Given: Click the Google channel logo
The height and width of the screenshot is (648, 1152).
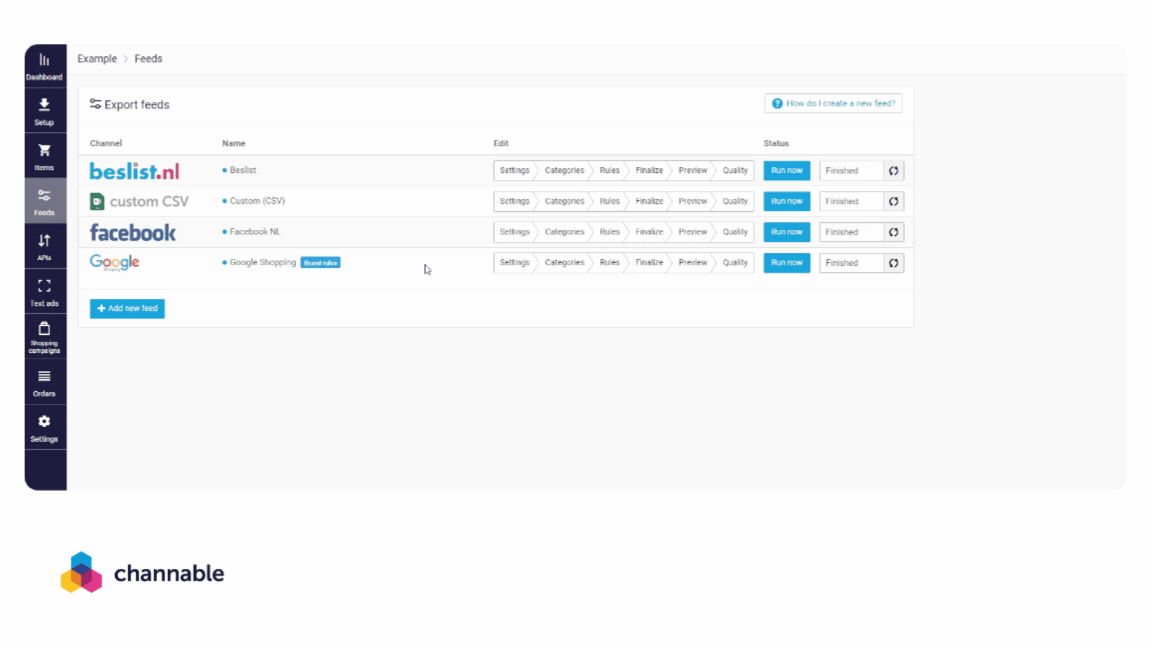Looking at the screenshot, I should [115, 262].
